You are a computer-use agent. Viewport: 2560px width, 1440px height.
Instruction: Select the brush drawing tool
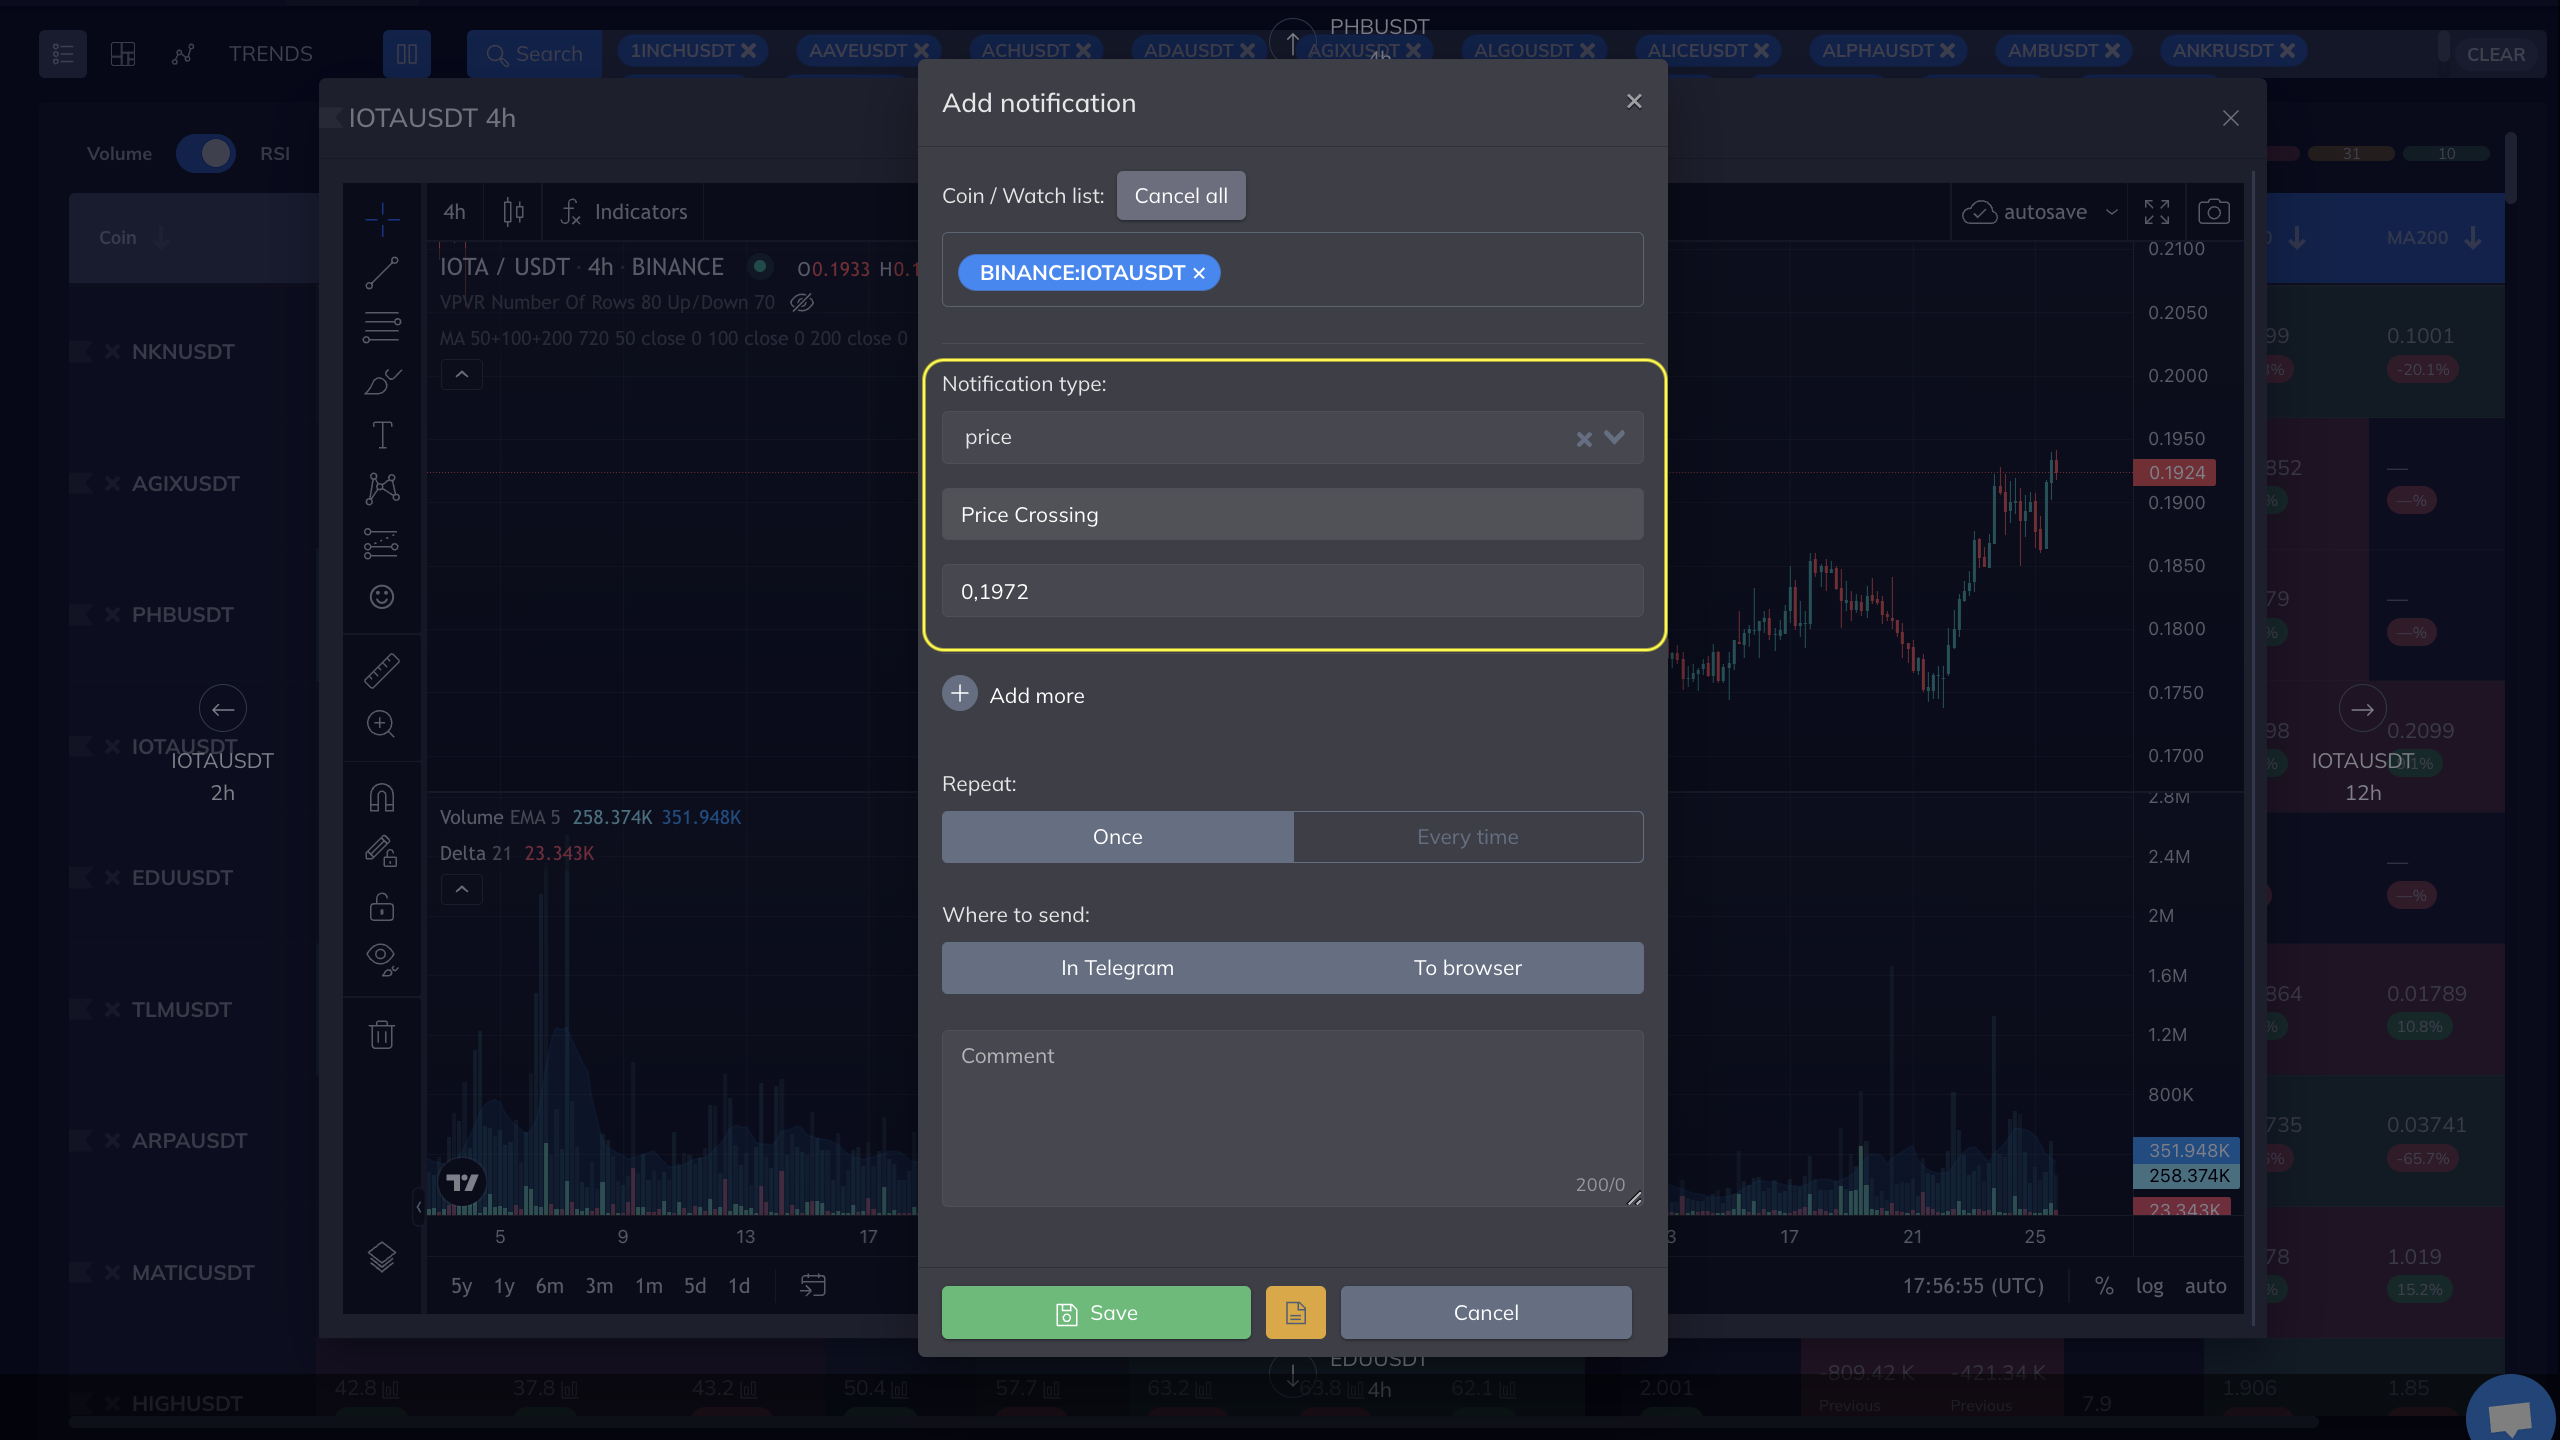pos(381,381)
